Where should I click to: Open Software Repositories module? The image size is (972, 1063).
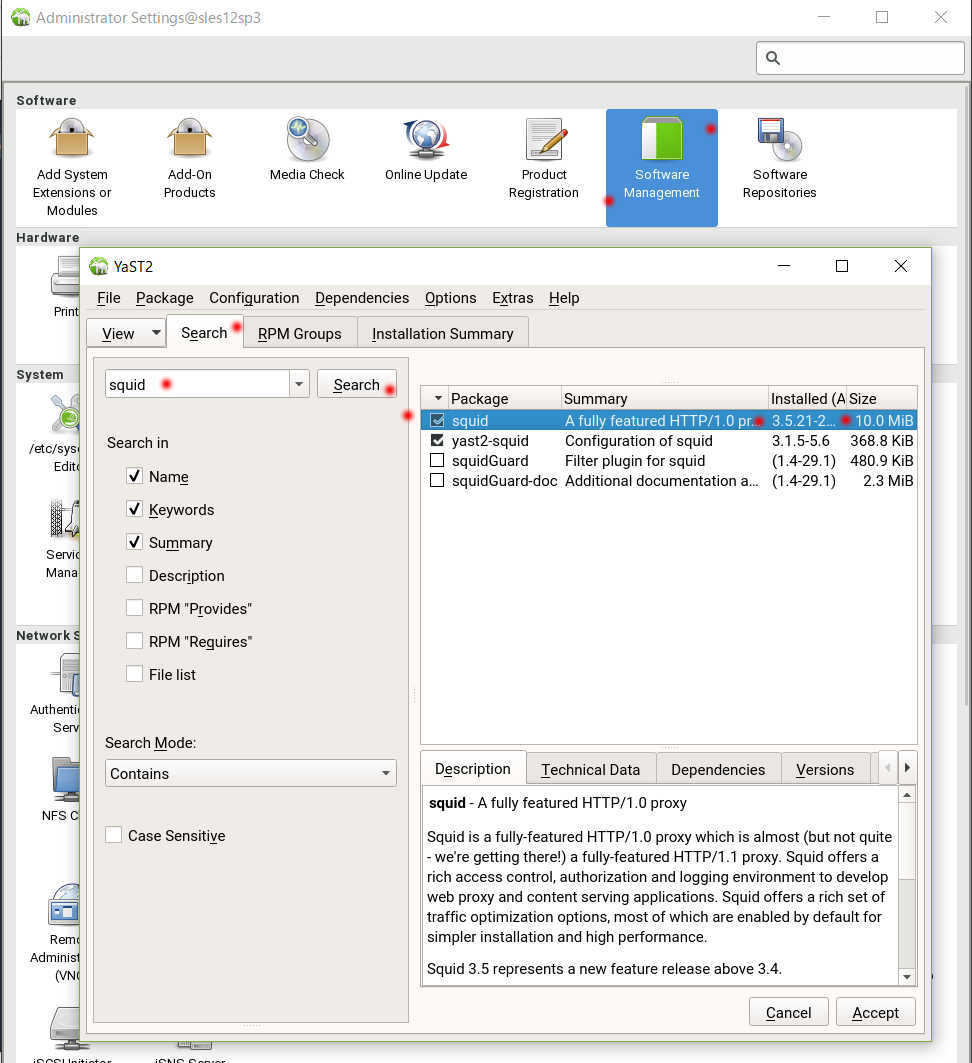coord(779,159)
